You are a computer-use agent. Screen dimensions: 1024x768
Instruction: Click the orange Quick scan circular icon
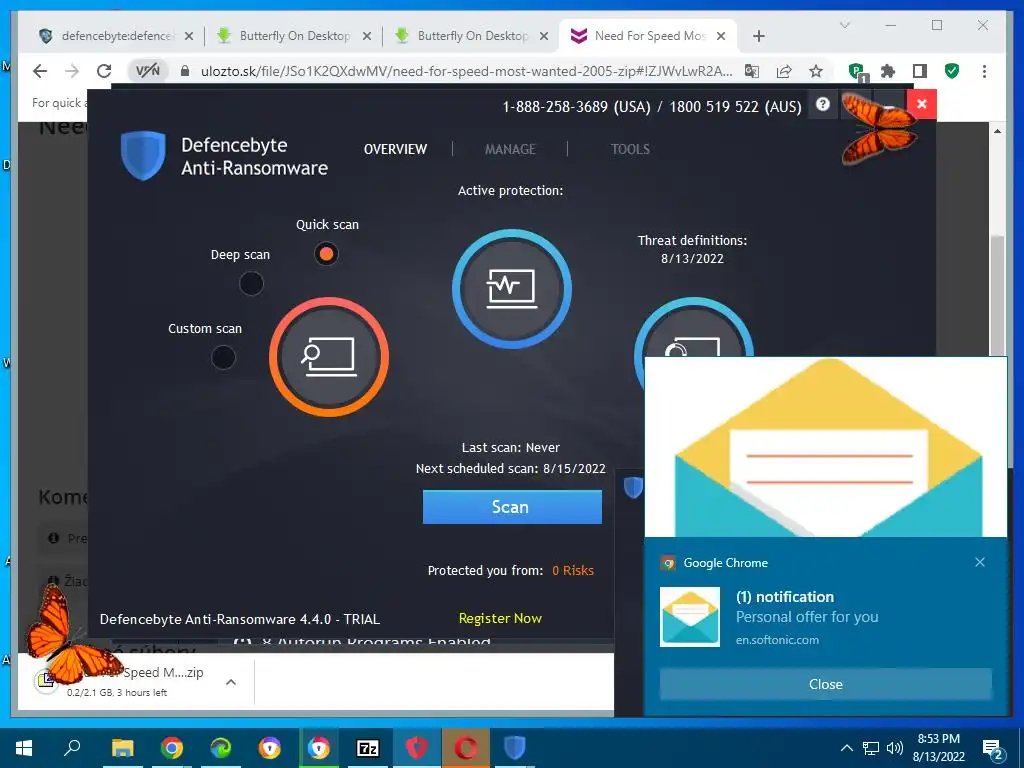pyautogui.click(x=328, y=357)
